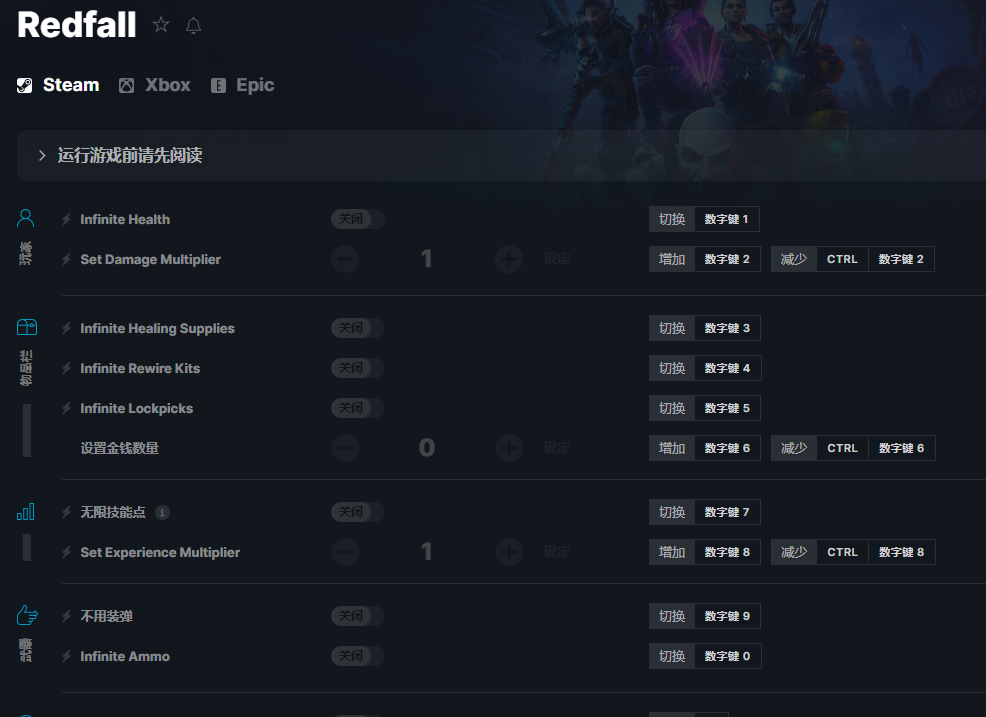Select the Steam platform tab

pyautogui.click(x=58, y=85)
